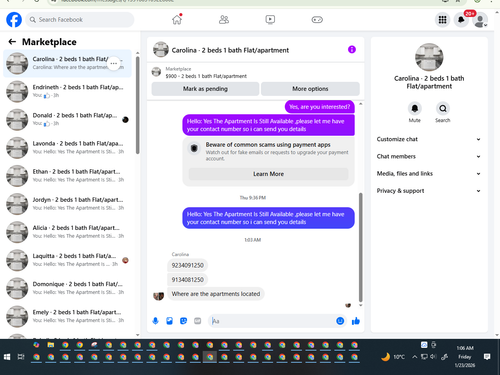Open the Friends icon in top navigation
This screenshot has height=375, width=500.
pos(224,20)
